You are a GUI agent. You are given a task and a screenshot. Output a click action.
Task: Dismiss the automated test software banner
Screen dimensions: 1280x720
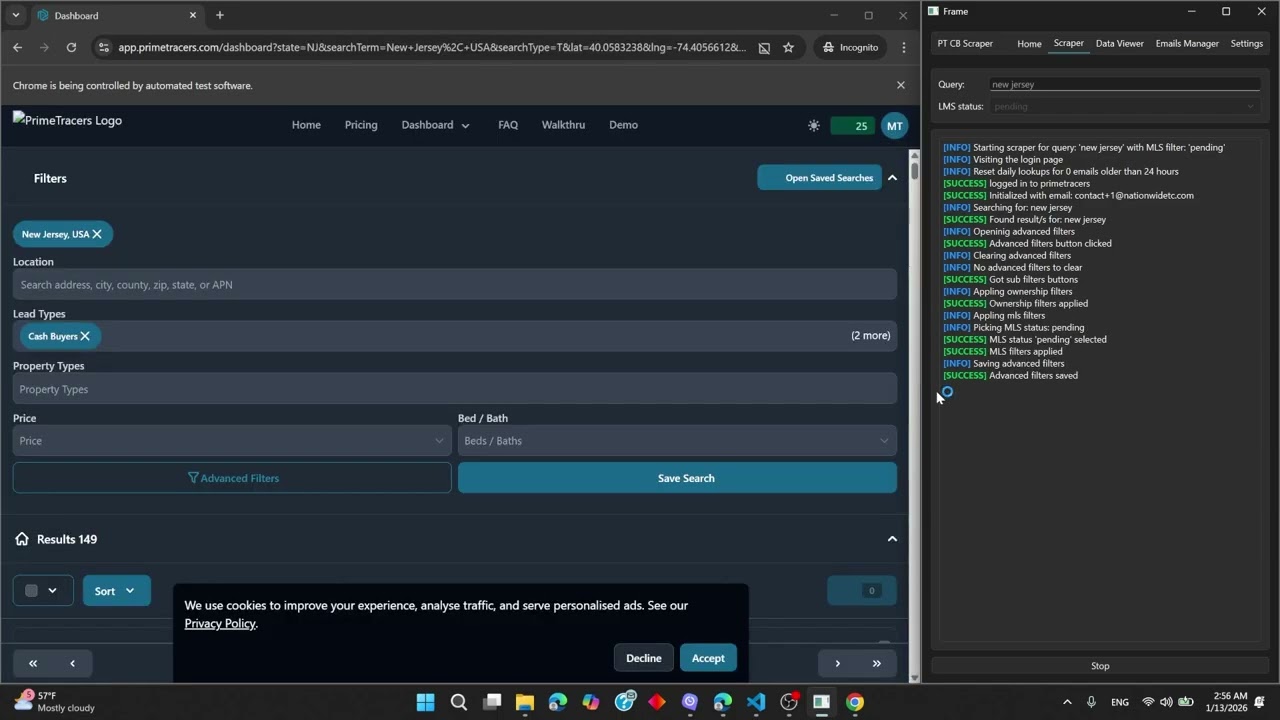(x=900, y=85)
